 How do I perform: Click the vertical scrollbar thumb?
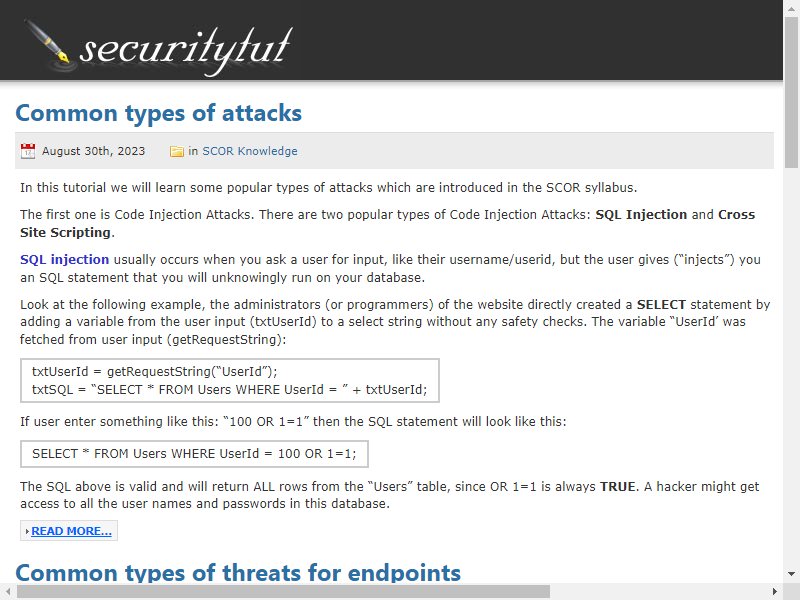791,90
